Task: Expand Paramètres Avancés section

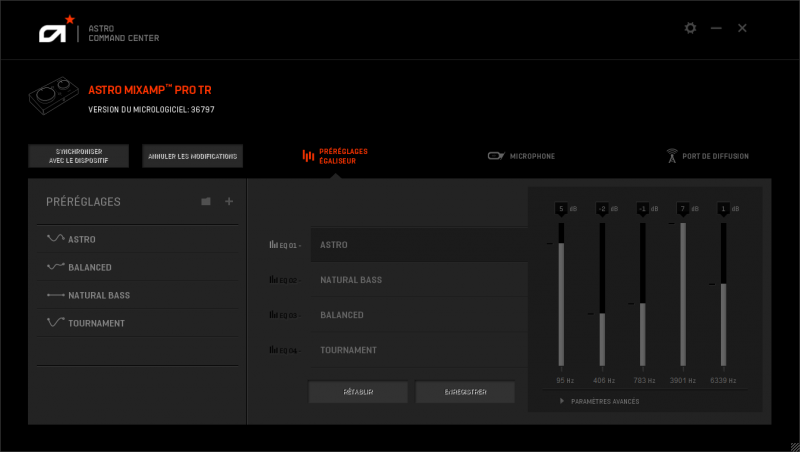Action: [x=599, y=401]
